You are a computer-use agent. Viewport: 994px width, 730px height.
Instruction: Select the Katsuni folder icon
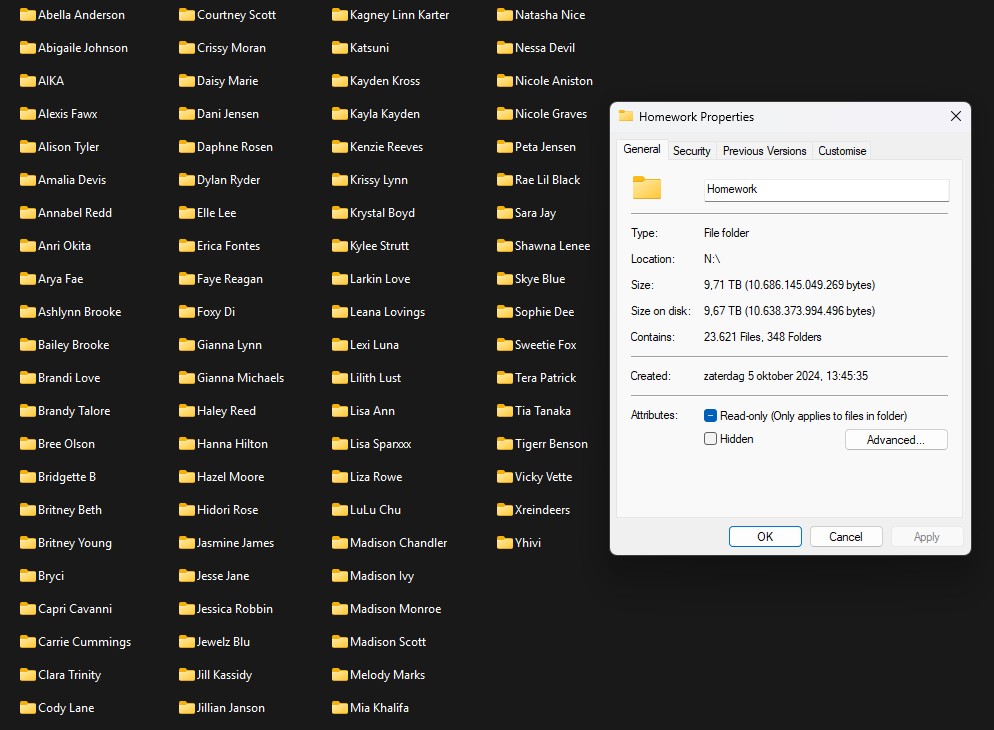pyautogui.click(x=340, y=48)
